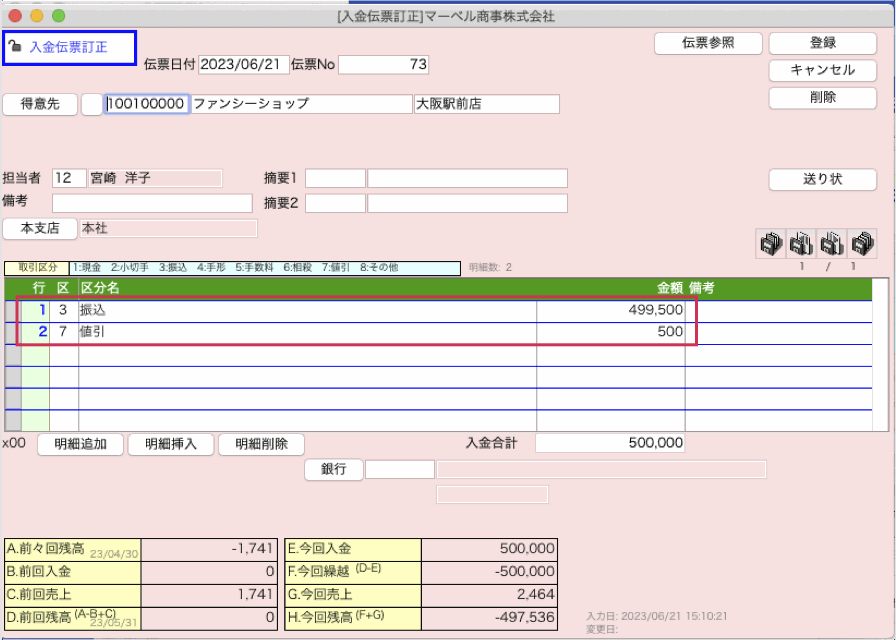Click the キャンセル button

pyautogui.click(x=822, y=70)
